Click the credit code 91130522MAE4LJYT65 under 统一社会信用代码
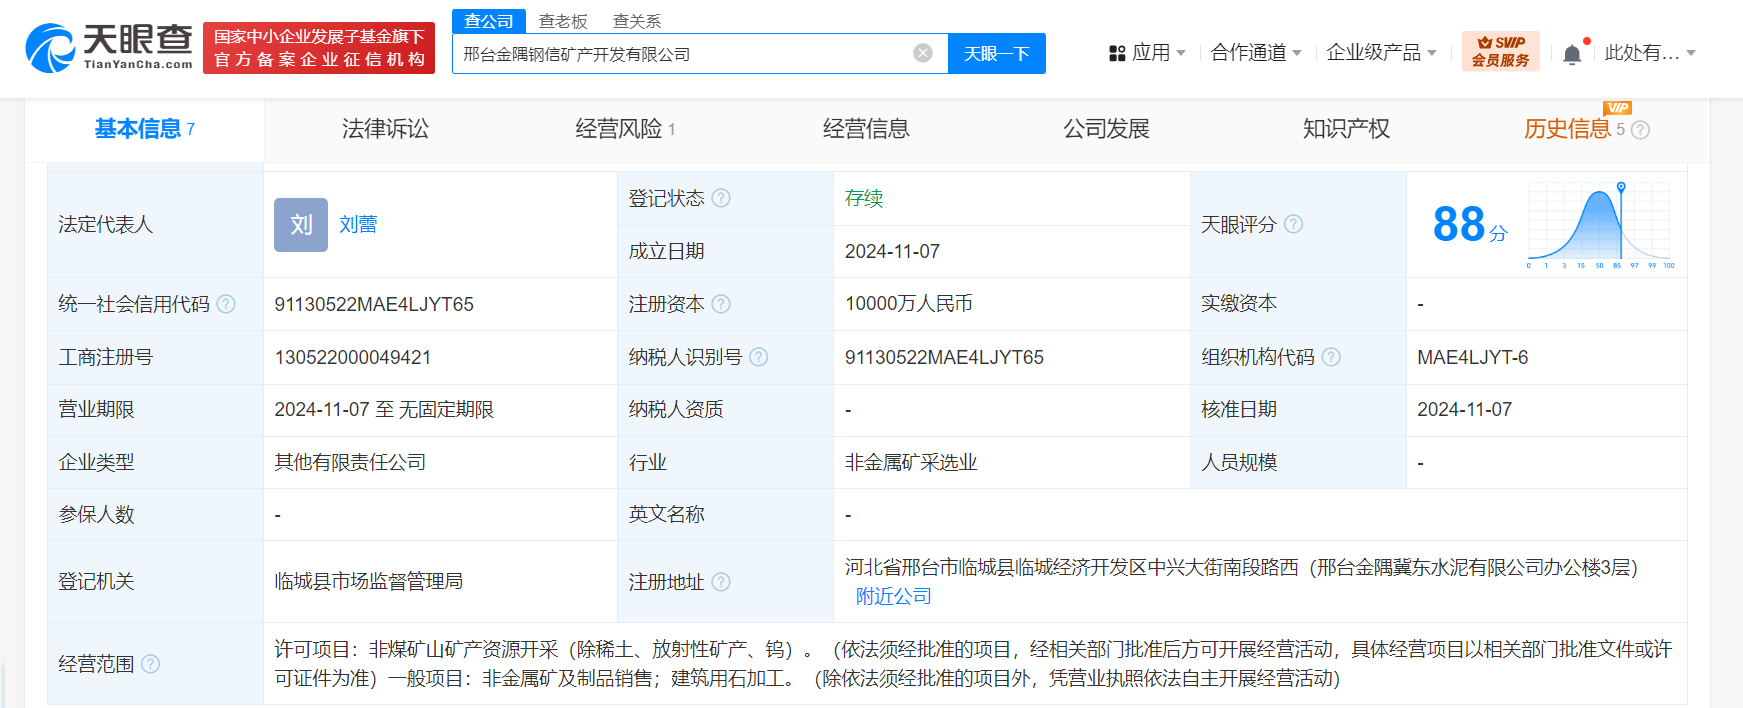Image resolution: width=1743 pixels, height=708 pixels. [x=374, y=304]
